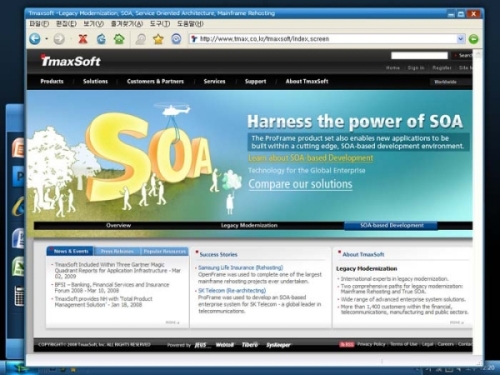This screenshot has height=375, width=500.
Task: Switch to the Press Releases tab
Action: pos(117,251)
